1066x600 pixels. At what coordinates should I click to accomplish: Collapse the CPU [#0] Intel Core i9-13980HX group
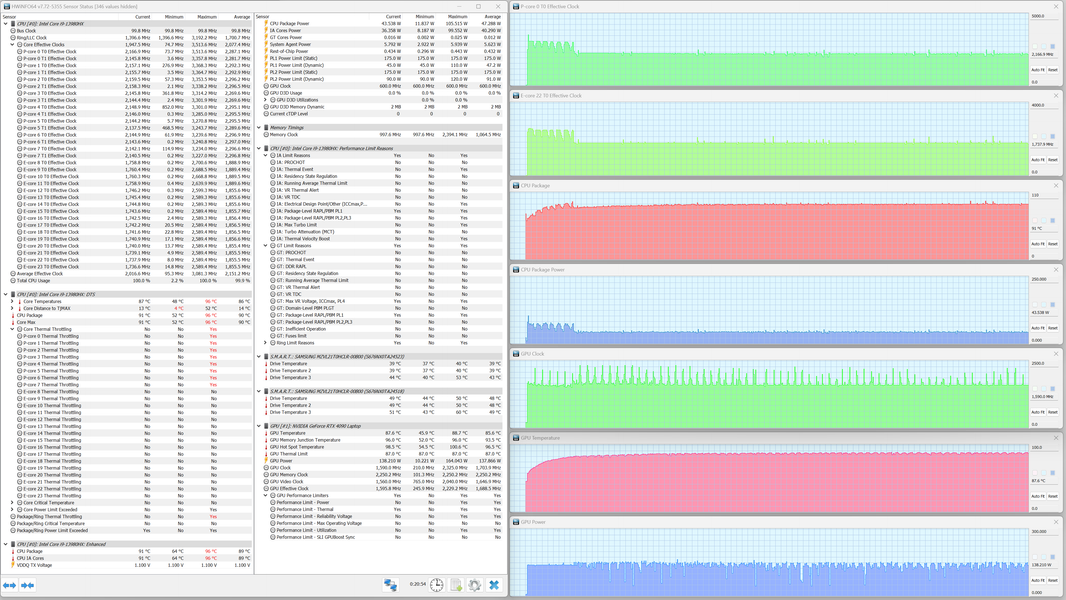(5, 24)
